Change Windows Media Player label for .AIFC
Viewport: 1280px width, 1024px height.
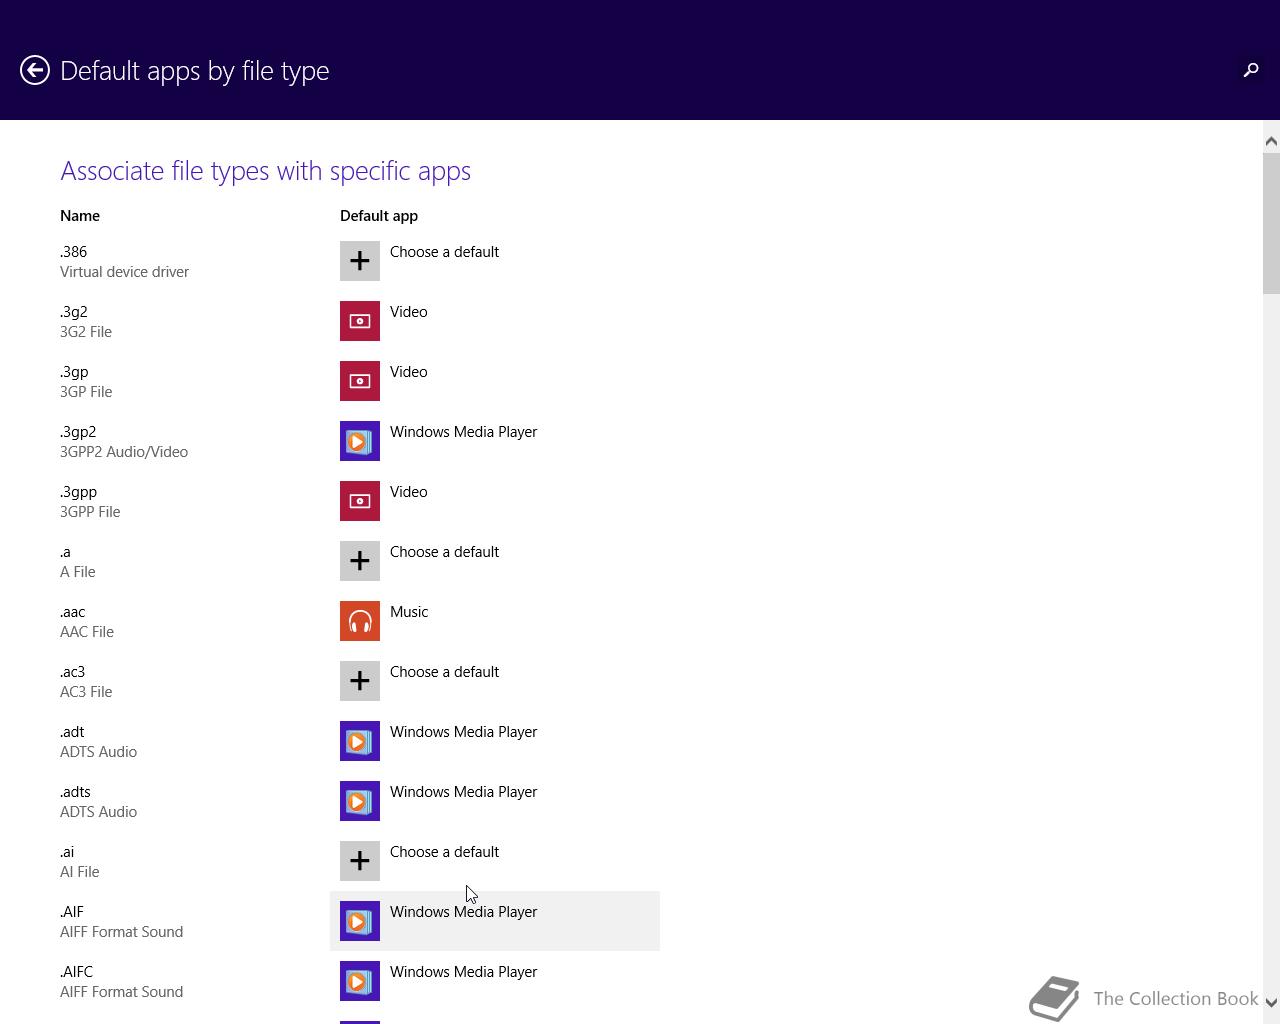(x=464, y=972)
